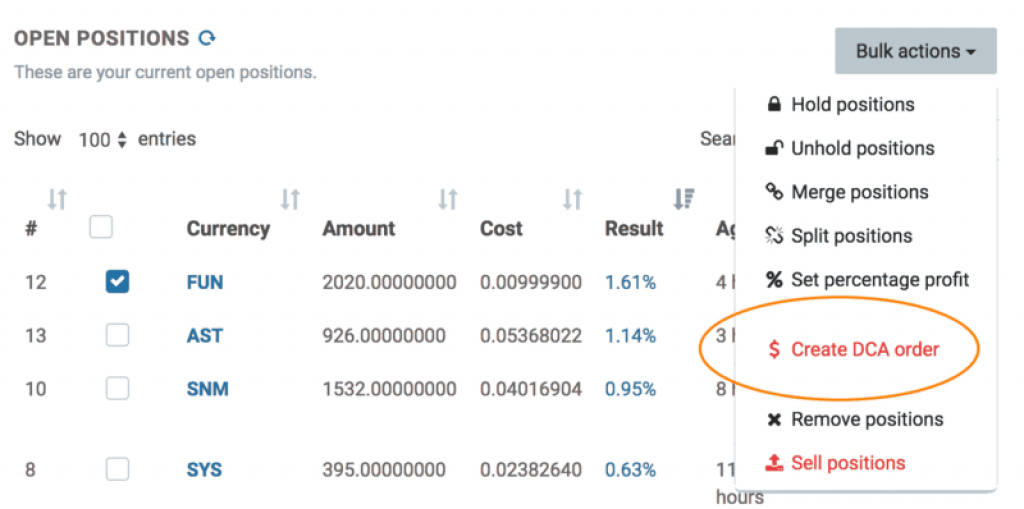1024x509 pixels.
Task: Click the X icon for Remove positions
Action: pyautogui.click(x=774, y=420)
